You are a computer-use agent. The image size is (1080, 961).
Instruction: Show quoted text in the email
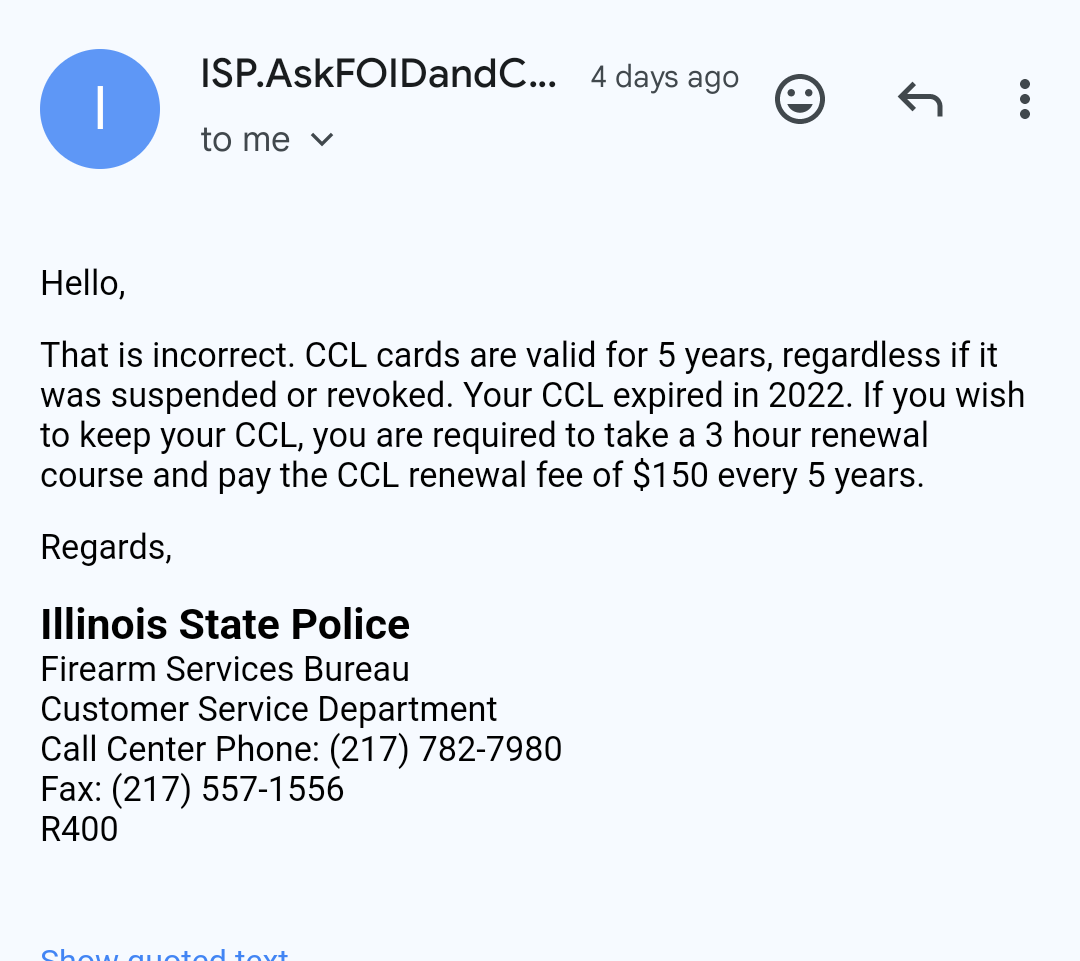coord(164,953)
